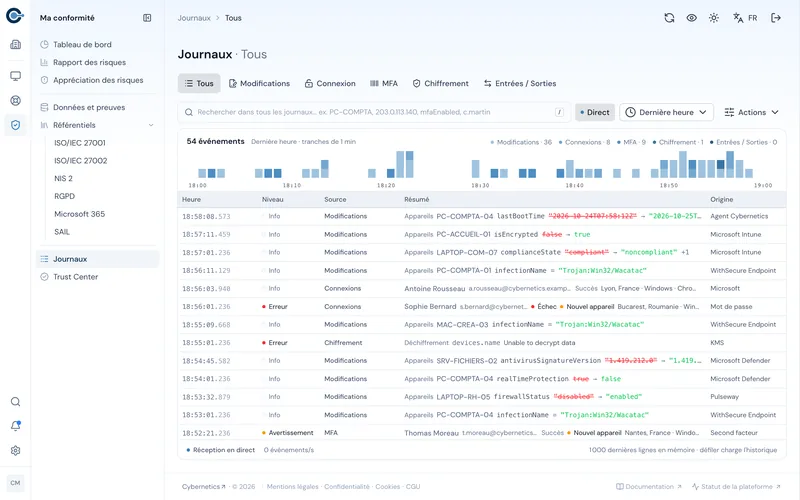Click the logout exit icon

coord(776,18)
